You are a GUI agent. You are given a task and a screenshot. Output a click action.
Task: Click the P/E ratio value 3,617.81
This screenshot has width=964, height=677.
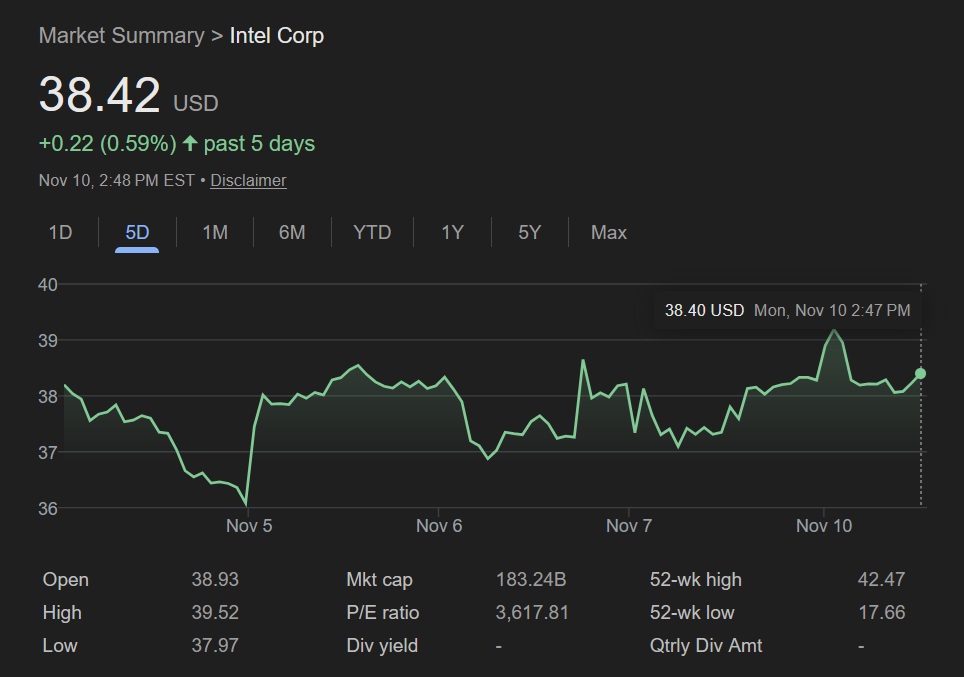(x=532, y=613)
